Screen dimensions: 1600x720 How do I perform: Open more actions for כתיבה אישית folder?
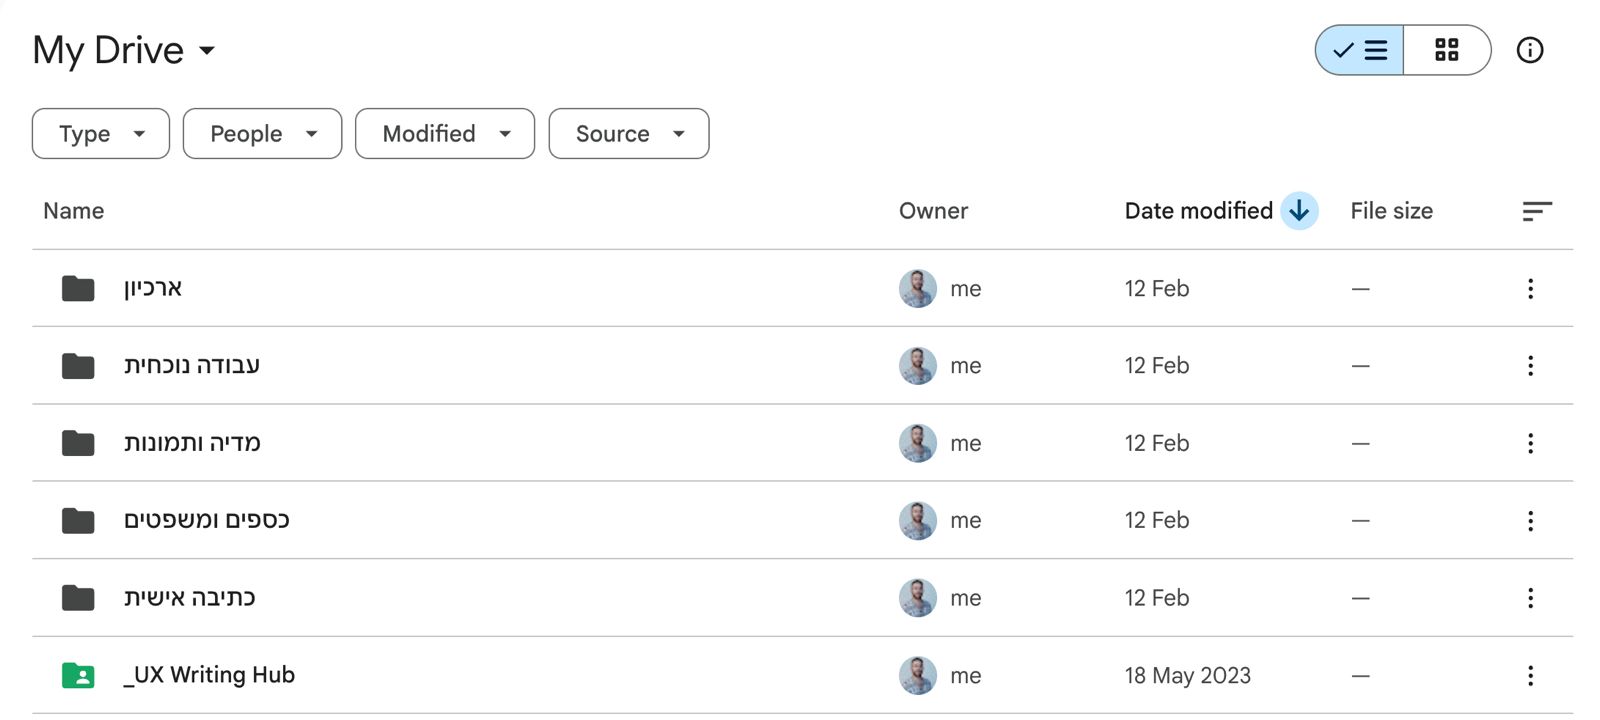pos(1530,598)
